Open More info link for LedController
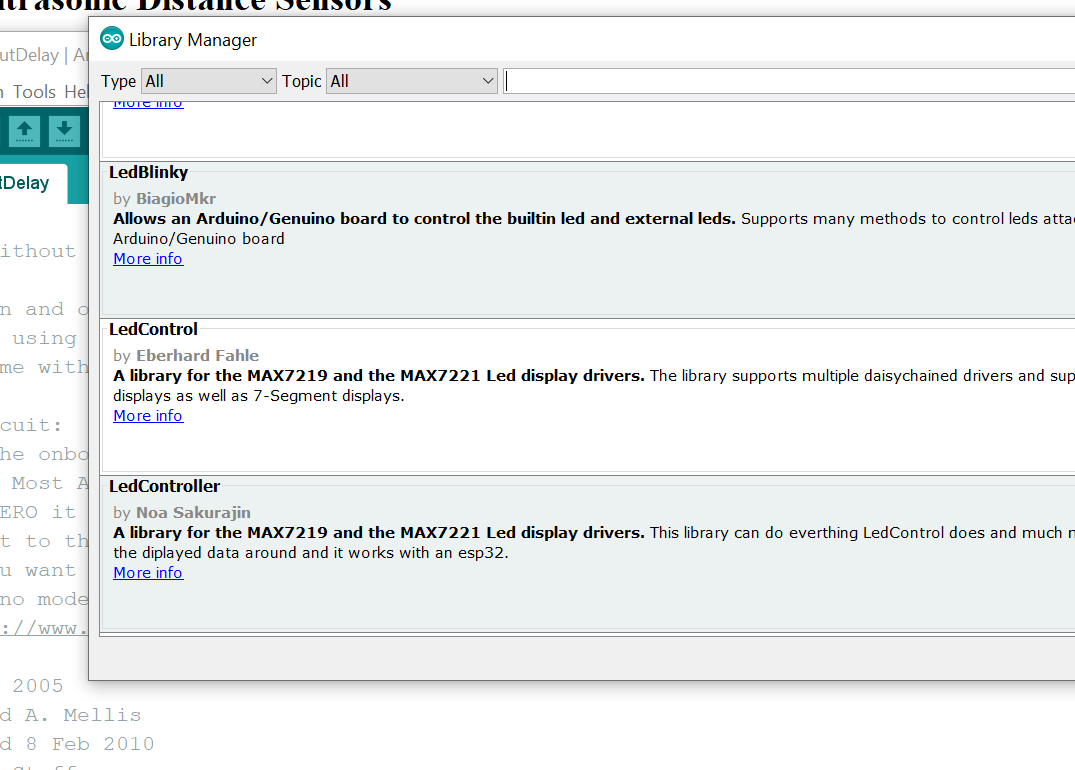Viewport: 1075px width, 770px height. tap(148, 573)
